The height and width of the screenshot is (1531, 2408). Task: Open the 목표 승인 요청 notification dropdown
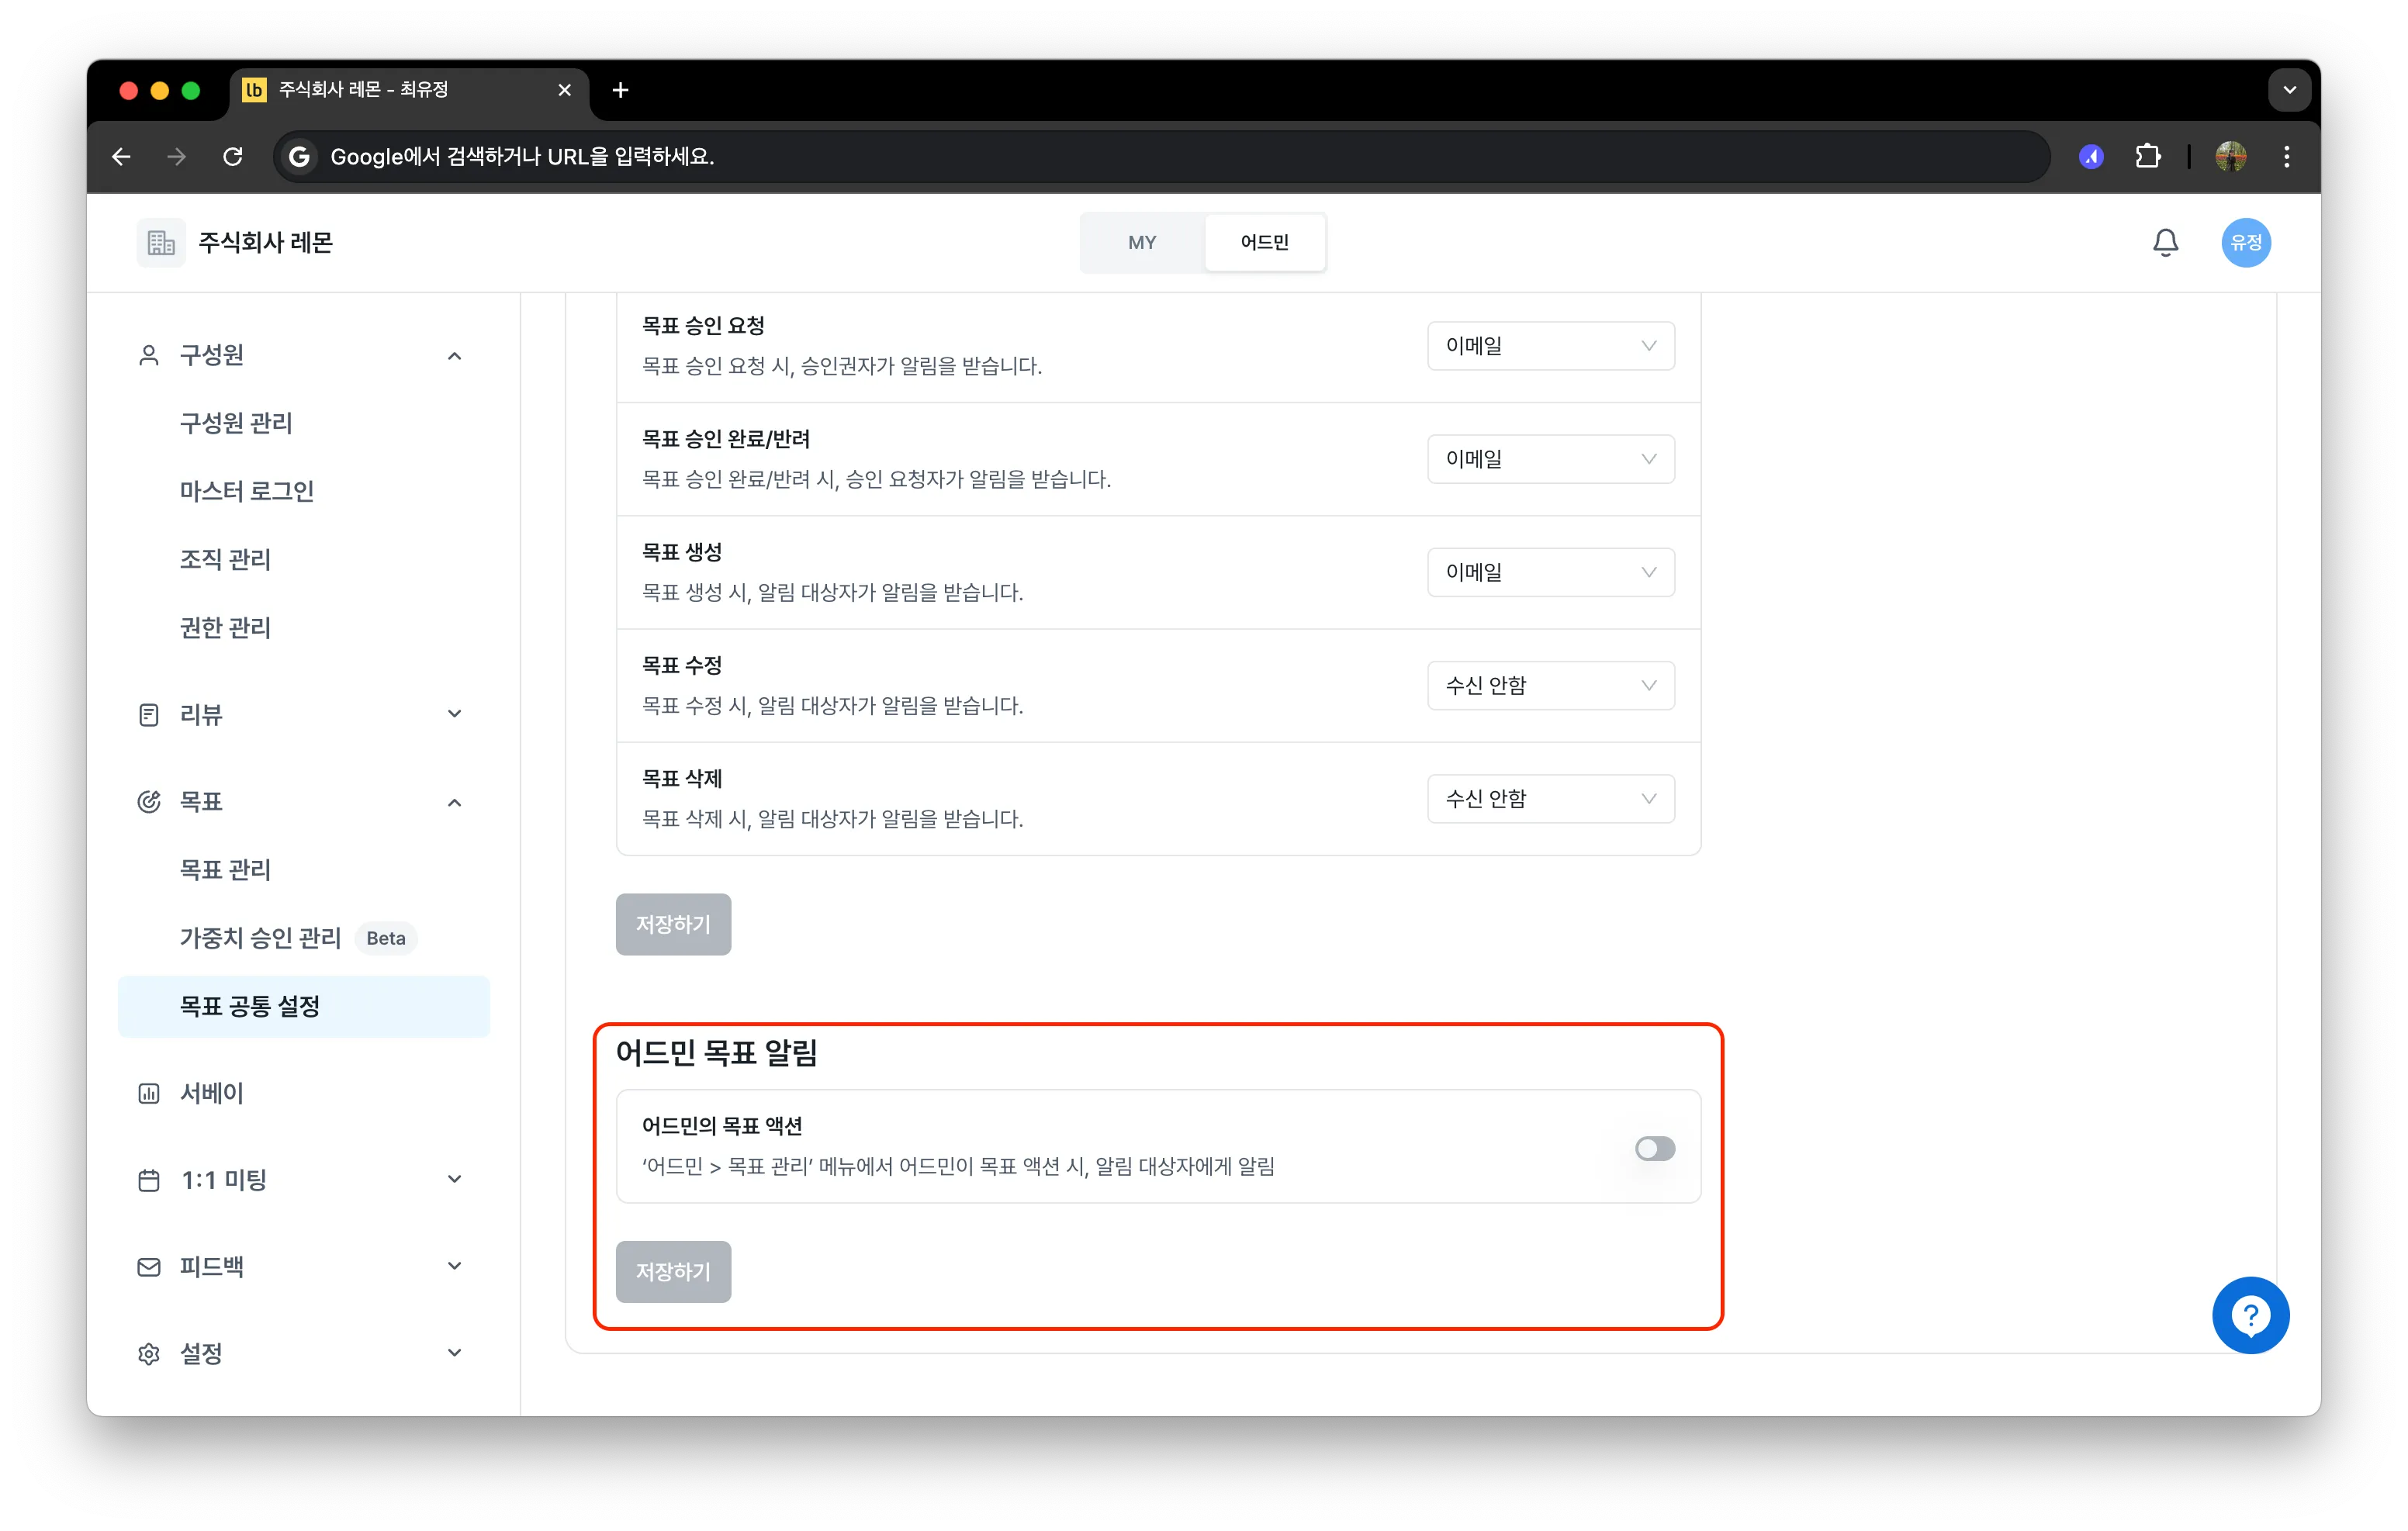(x=1550, y=346)
